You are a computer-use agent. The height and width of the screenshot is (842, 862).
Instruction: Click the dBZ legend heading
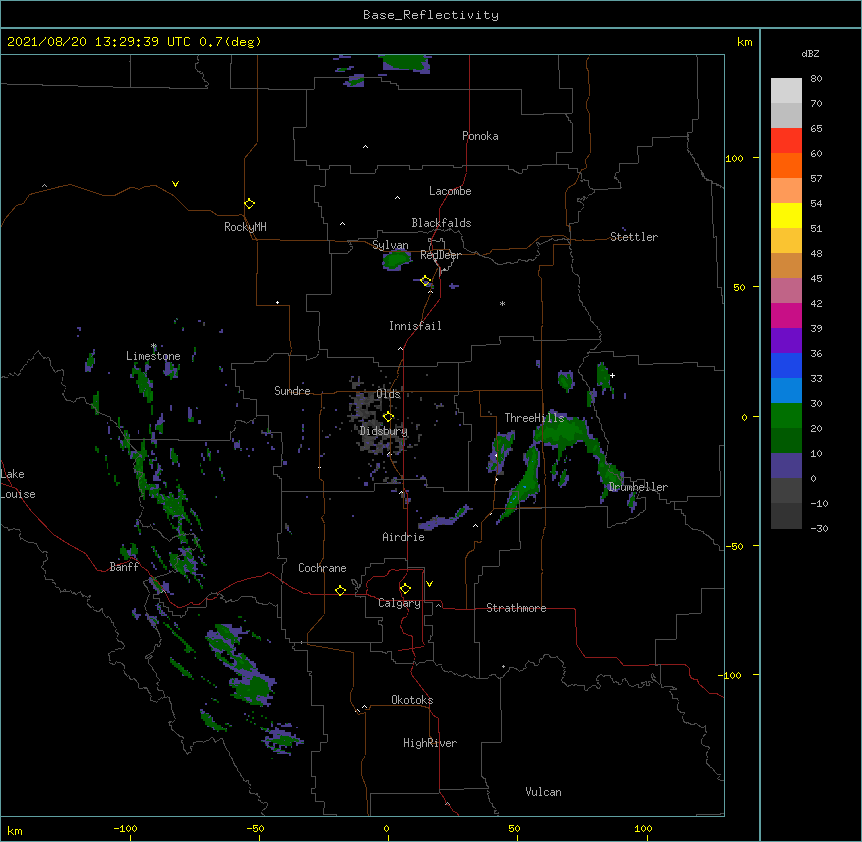[x=810, y=53]
